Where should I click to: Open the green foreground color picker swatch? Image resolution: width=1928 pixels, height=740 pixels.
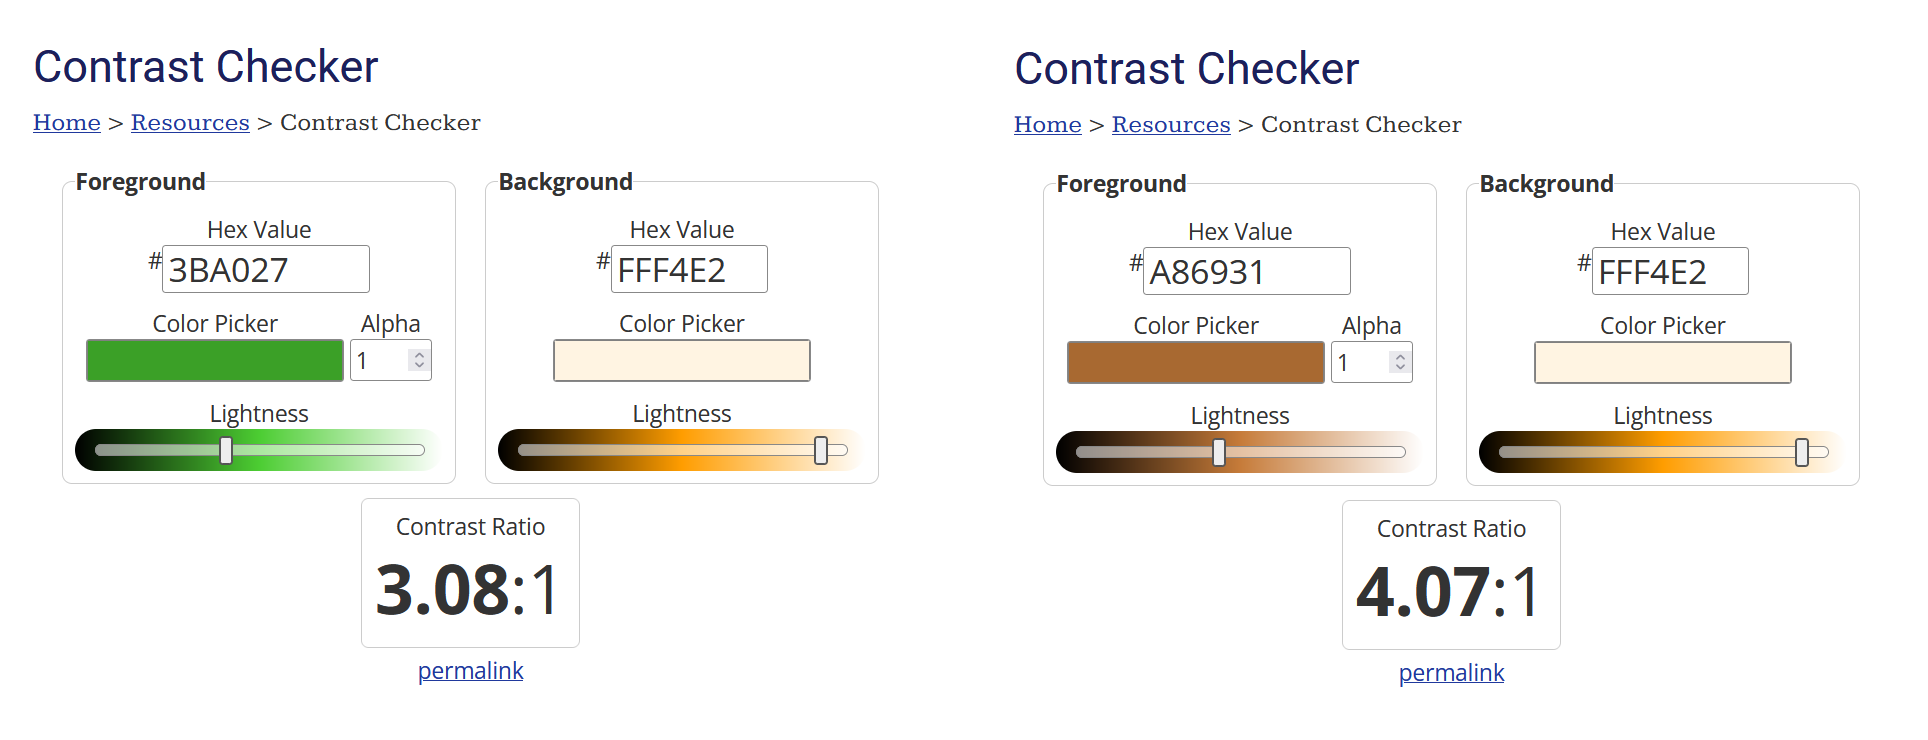(x=215, y=360)
